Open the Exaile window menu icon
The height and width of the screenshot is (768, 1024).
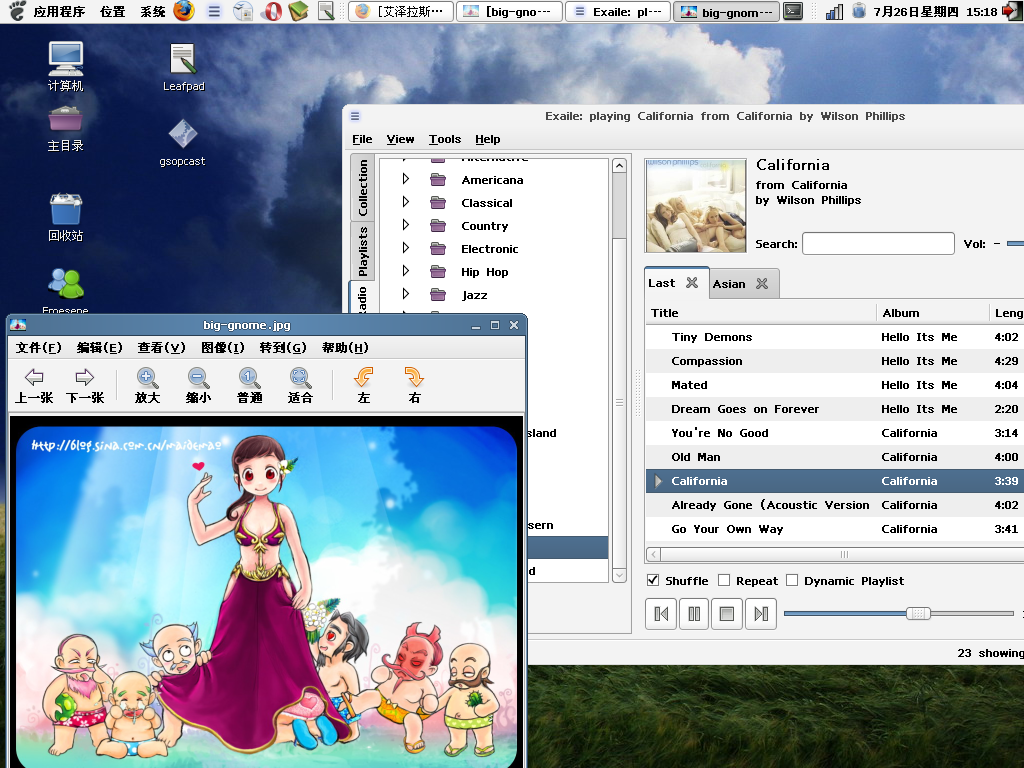355,116
